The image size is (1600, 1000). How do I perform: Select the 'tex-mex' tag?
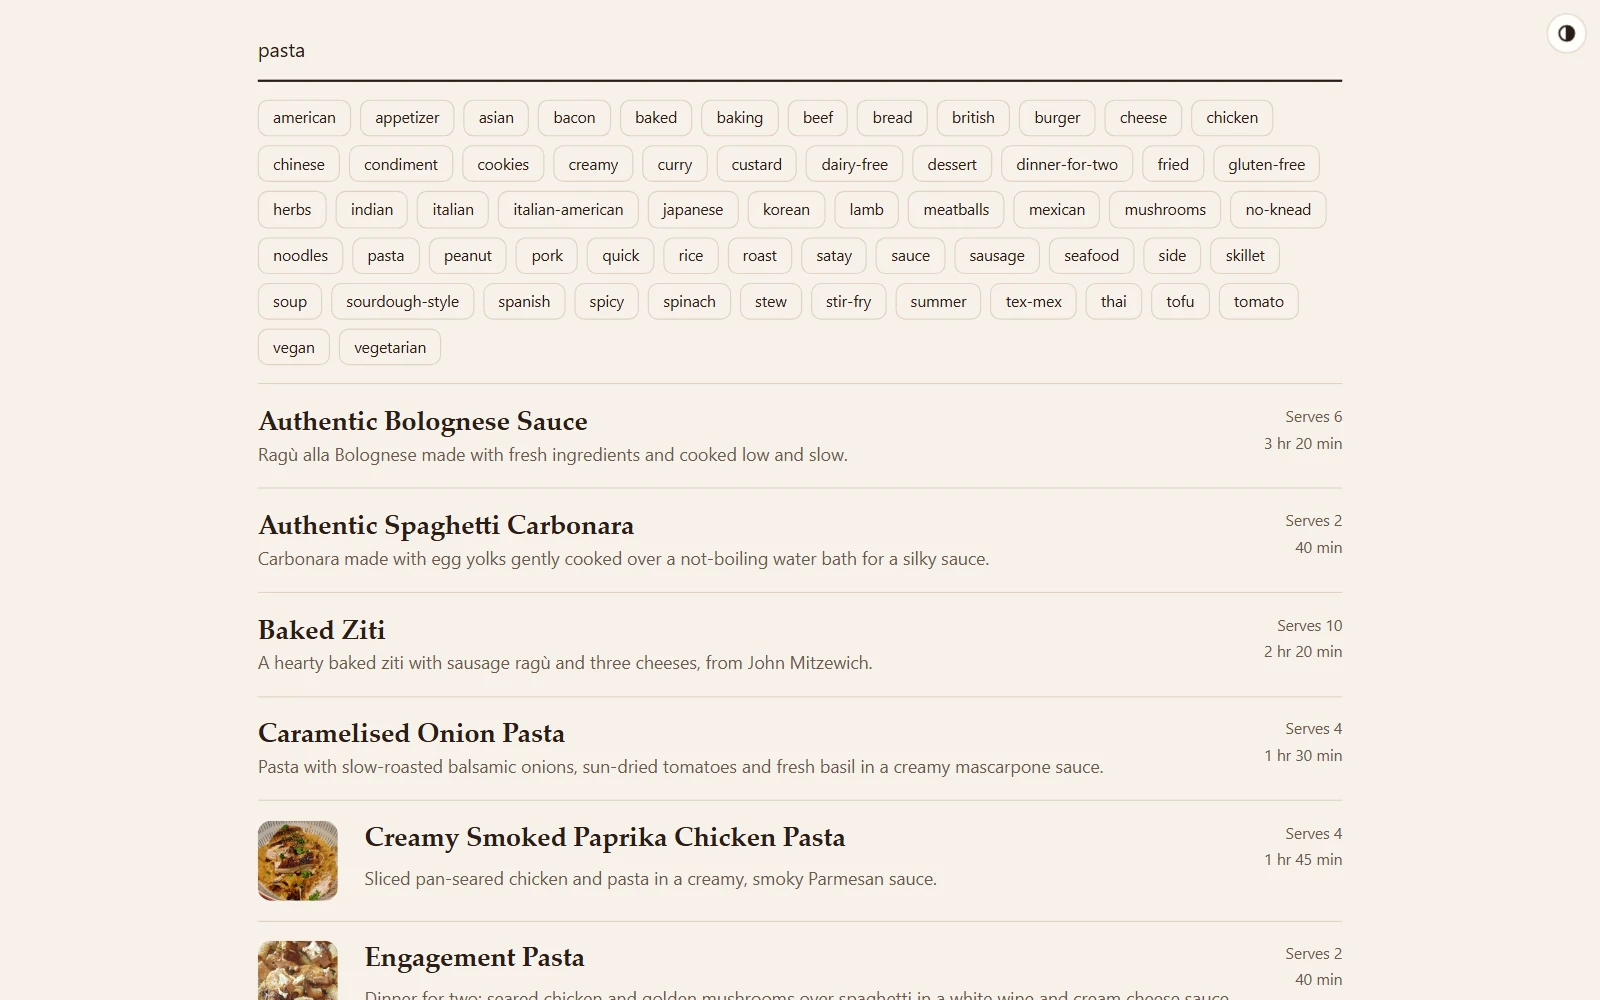pos(1033,302)
